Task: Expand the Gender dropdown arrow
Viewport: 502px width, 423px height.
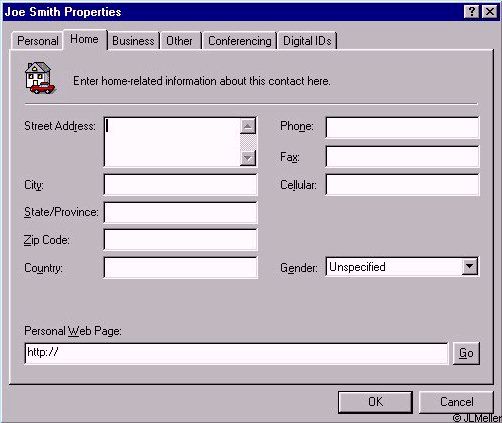Action: pyautogui.click(x=470, y=266)
